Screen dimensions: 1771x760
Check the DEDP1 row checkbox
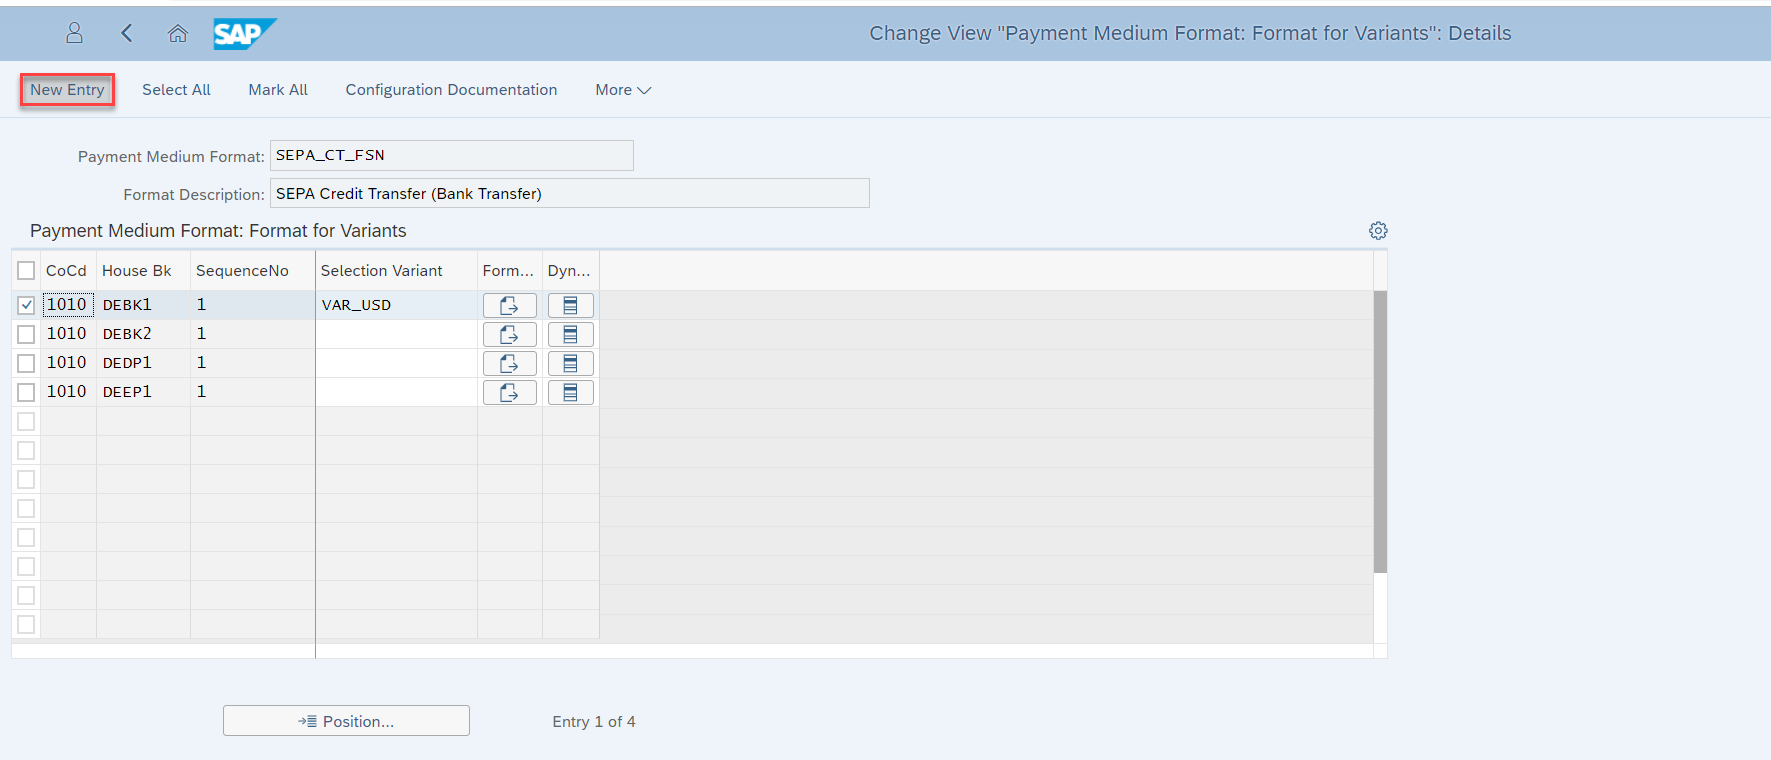tap(26, 363)
